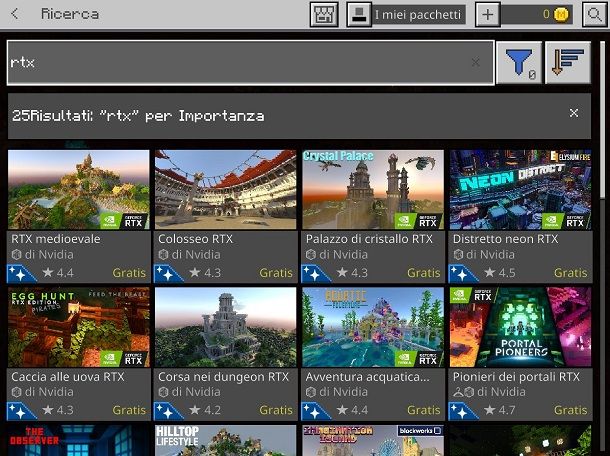
Task: Open the sort order options
Action: click(568, 62)
